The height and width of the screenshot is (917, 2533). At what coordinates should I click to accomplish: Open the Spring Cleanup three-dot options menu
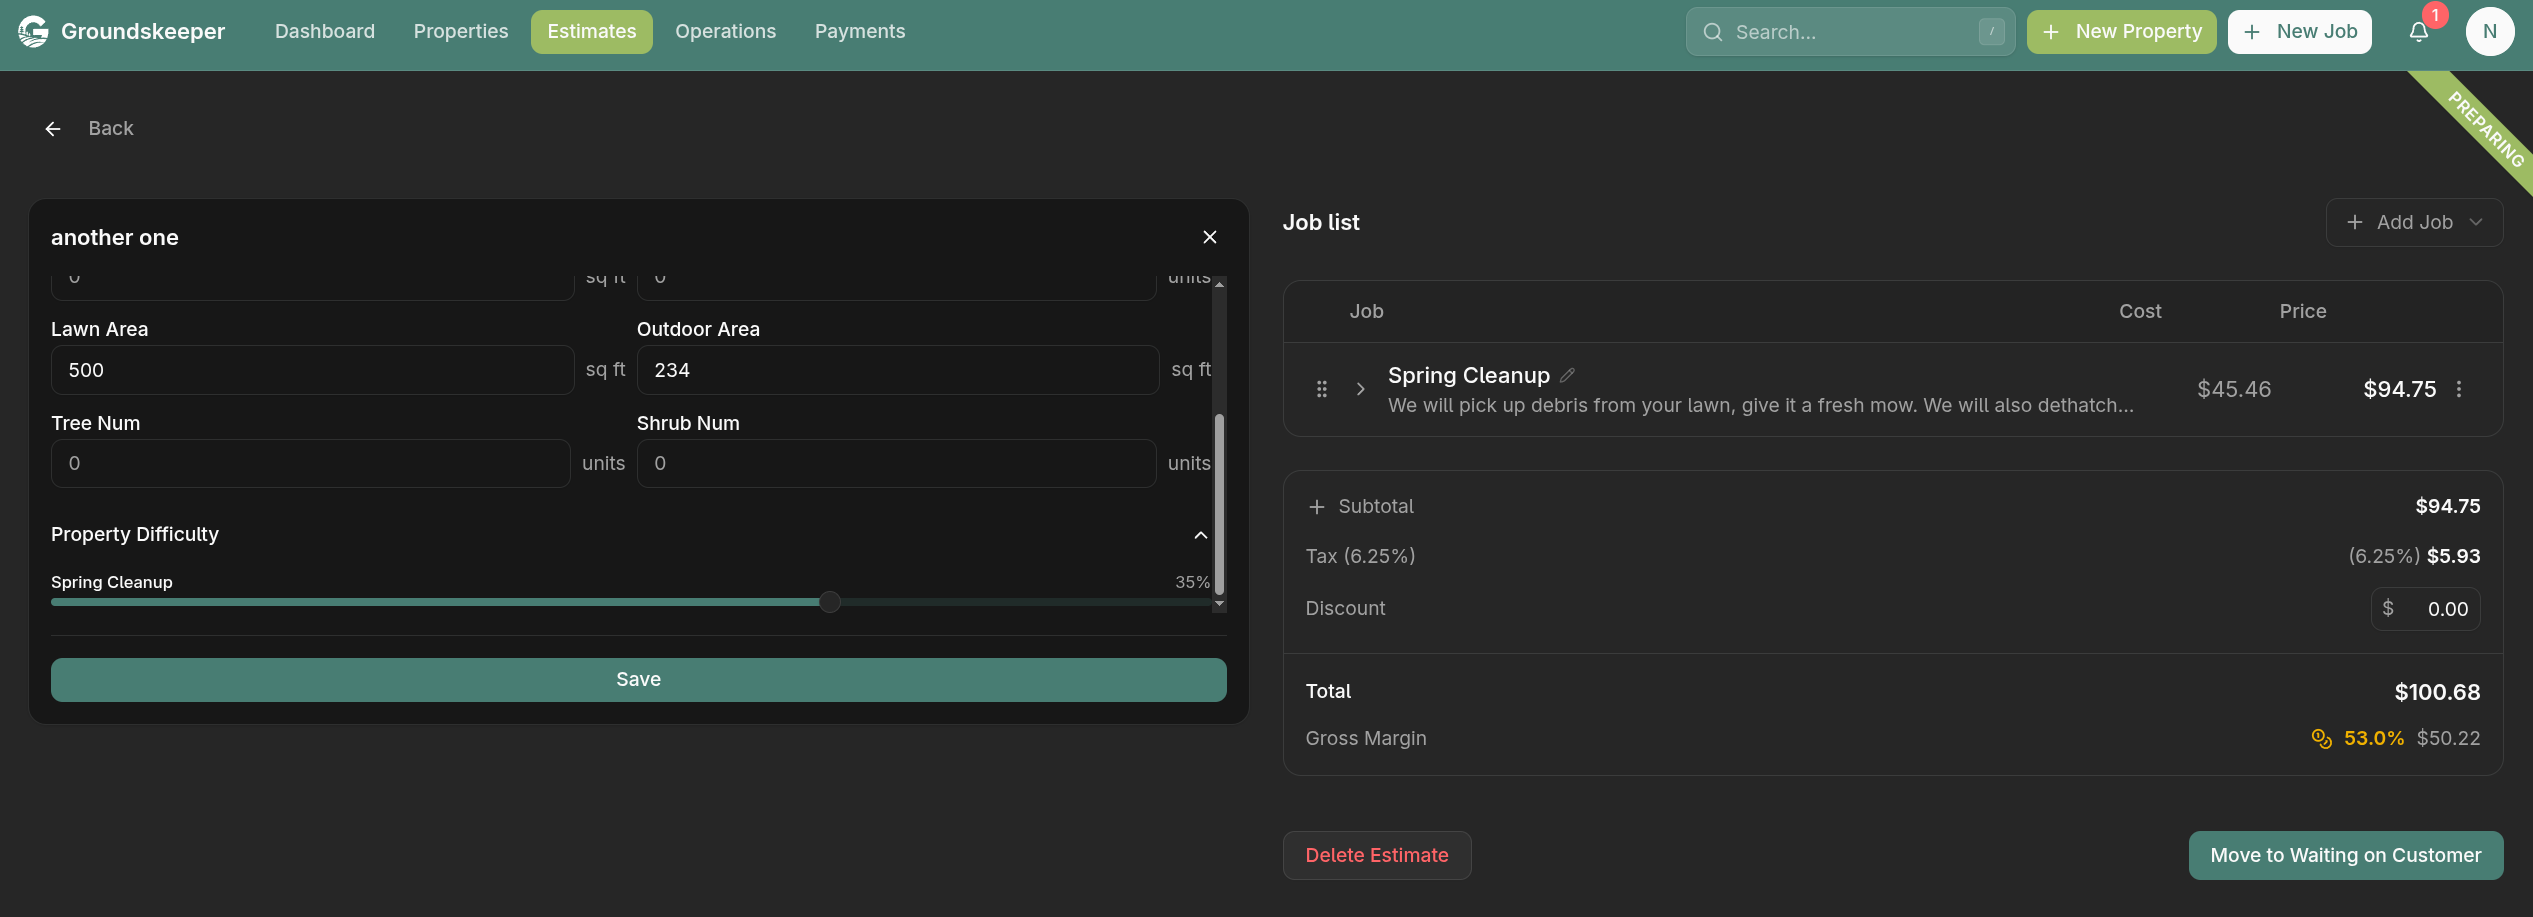point(2459,389)
